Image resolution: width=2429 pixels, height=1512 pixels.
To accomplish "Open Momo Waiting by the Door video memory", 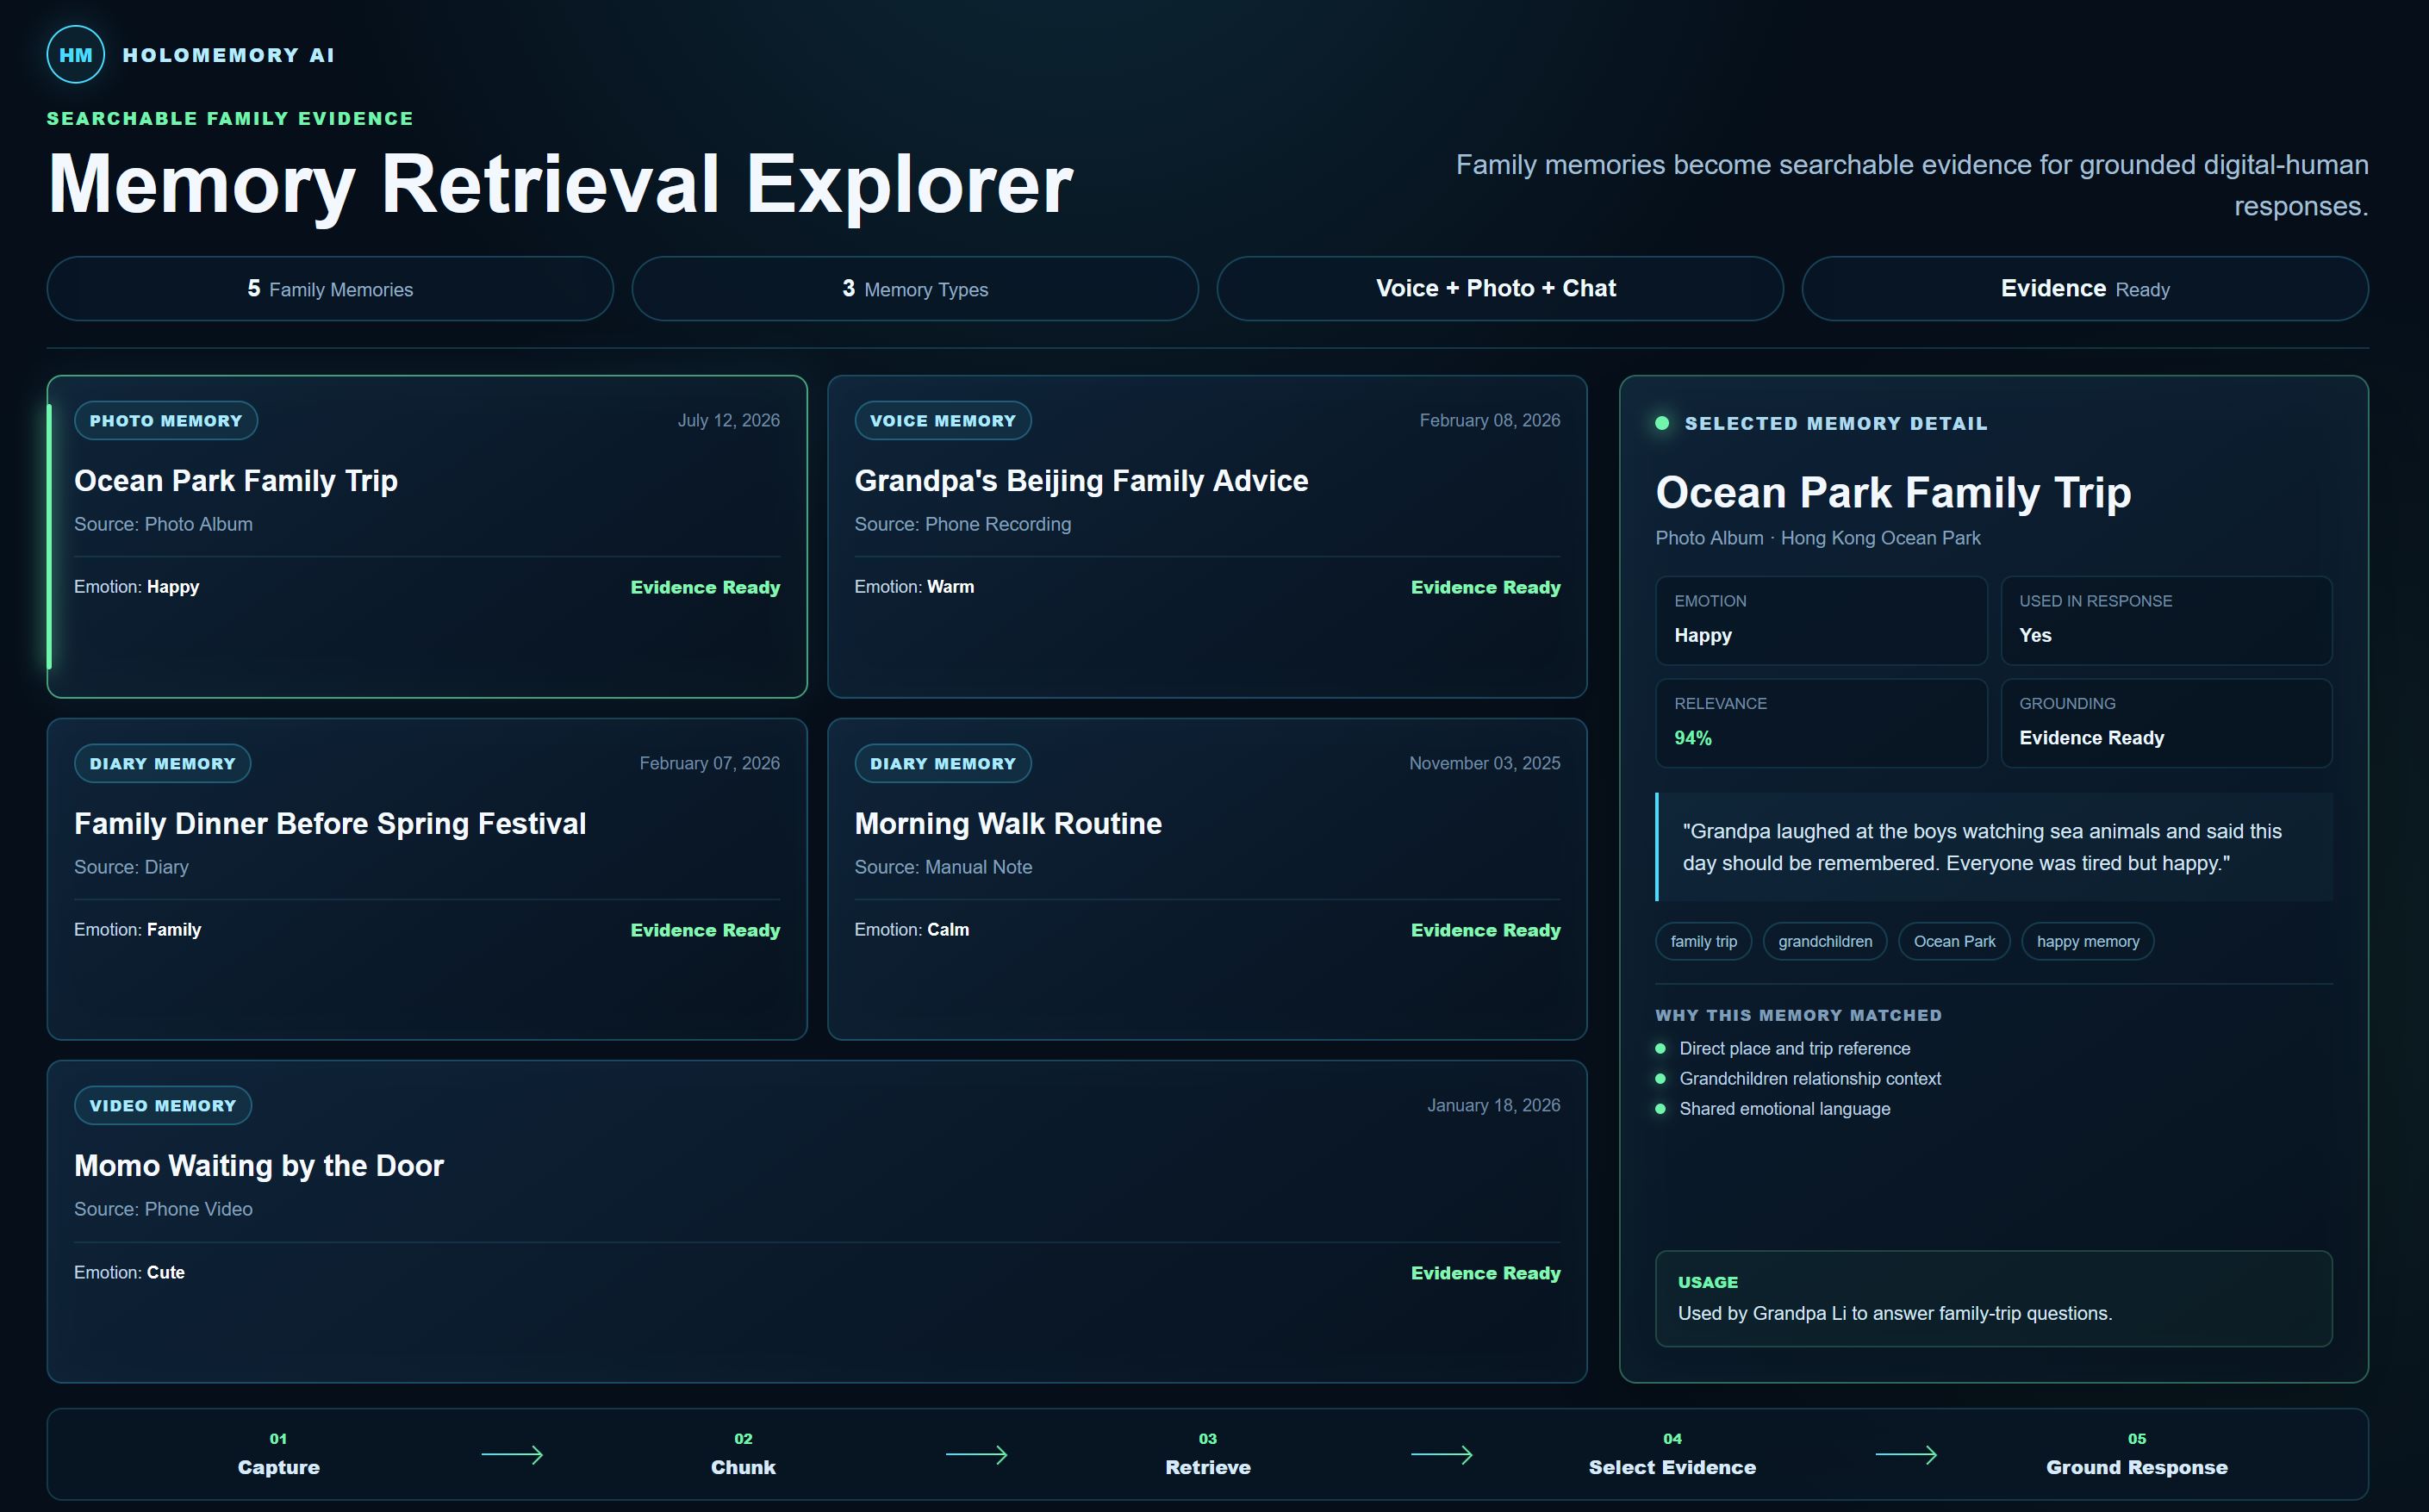I will tap(817, 1221).
